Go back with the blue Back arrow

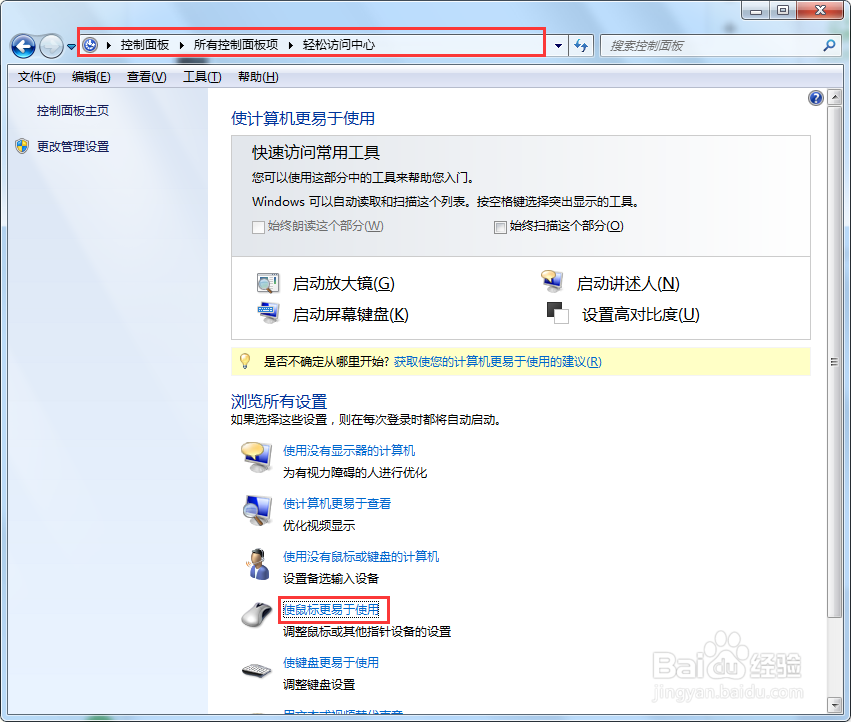tap(23, 46)
